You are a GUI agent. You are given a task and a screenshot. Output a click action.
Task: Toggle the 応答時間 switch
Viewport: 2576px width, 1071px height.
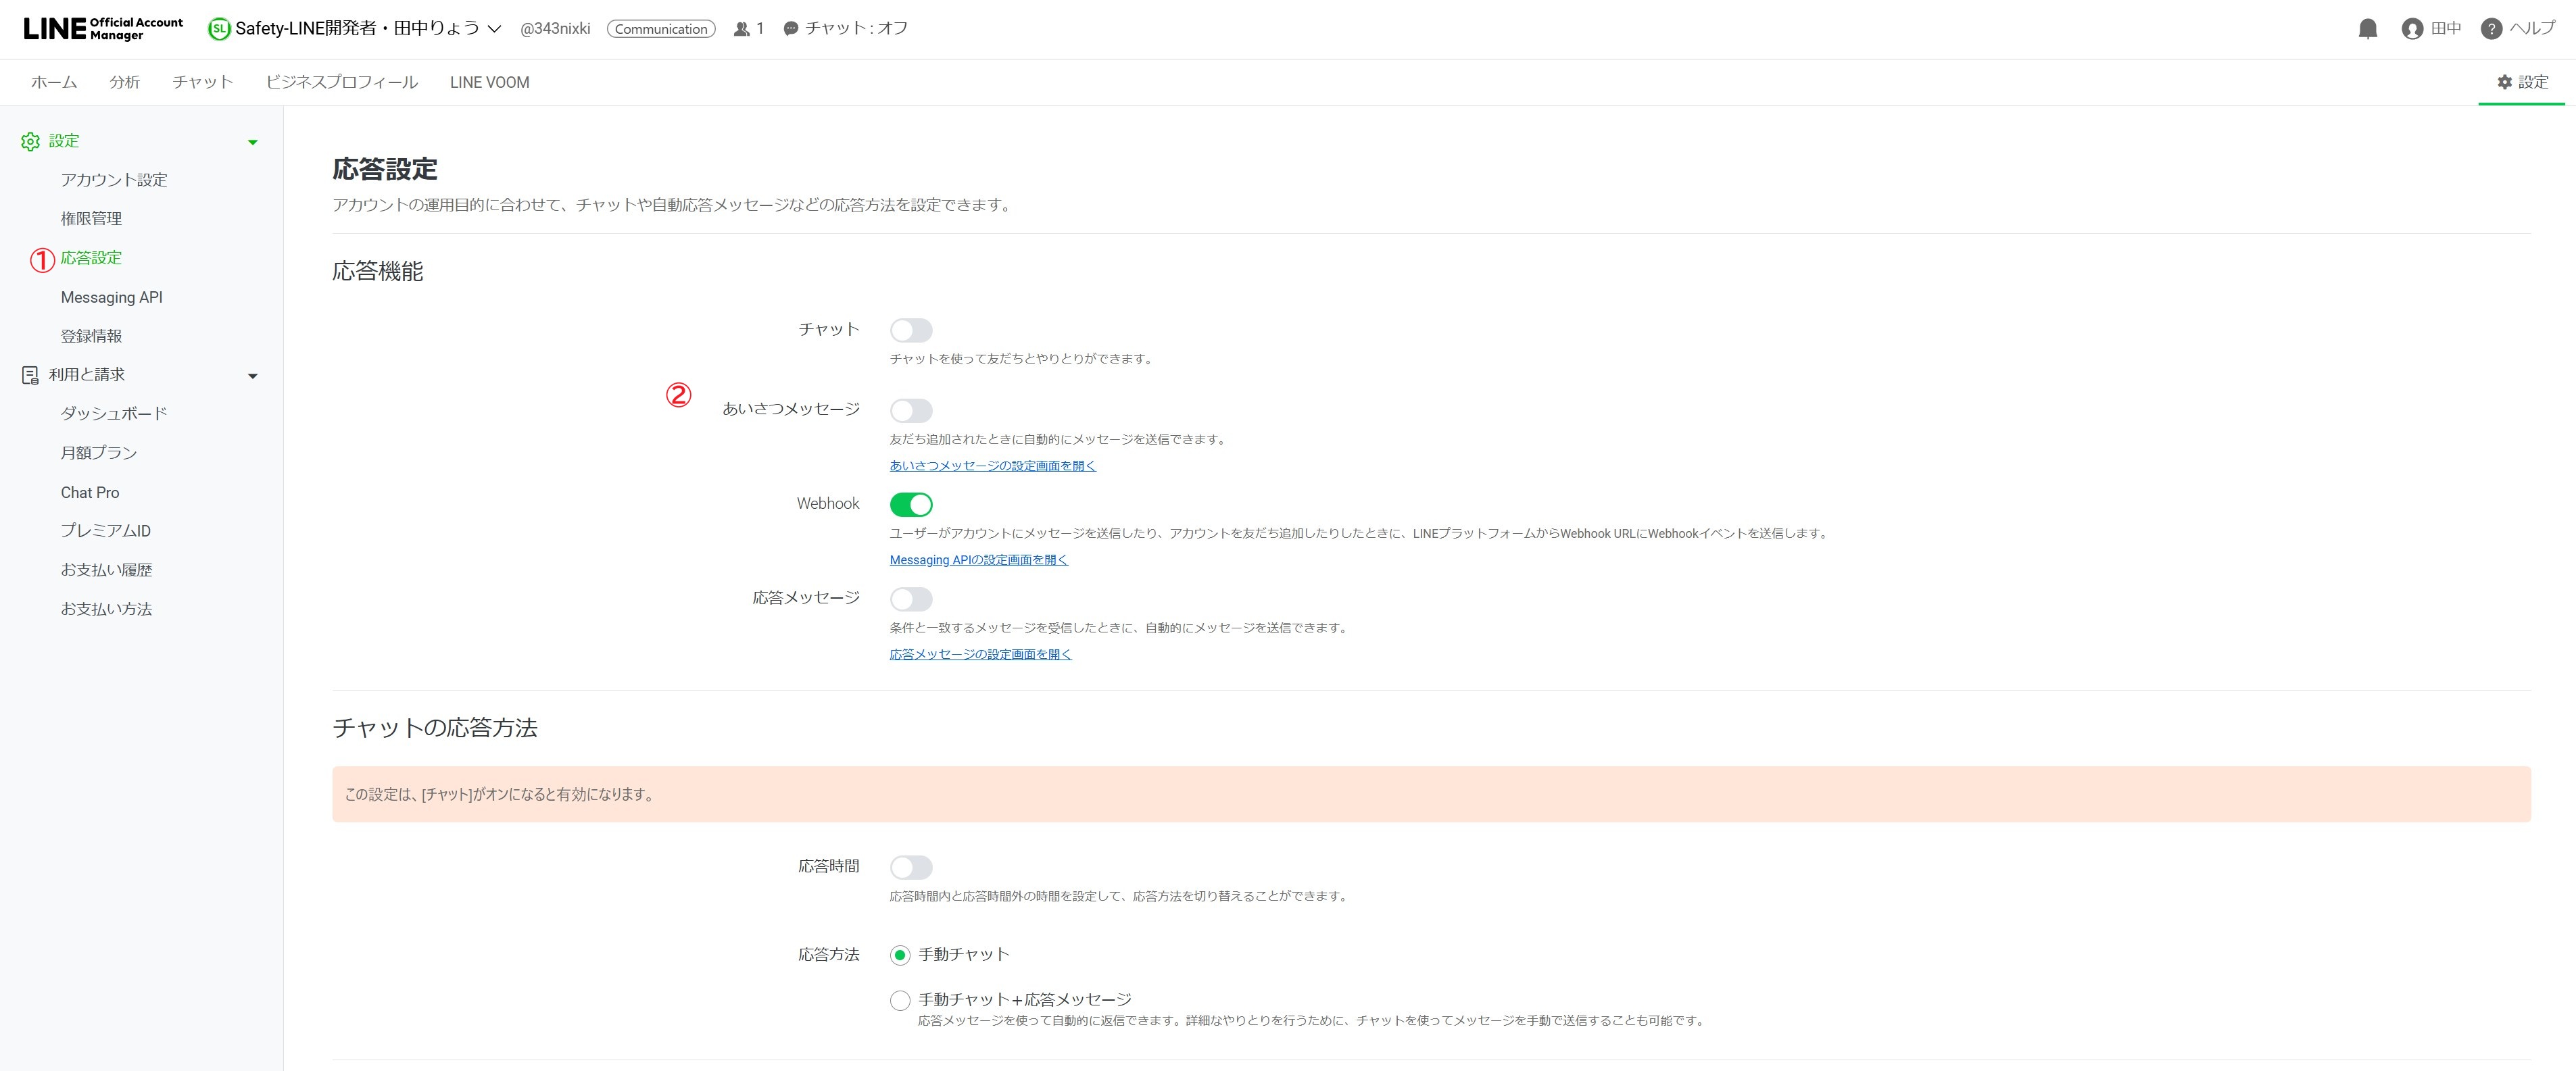point(911,867)
